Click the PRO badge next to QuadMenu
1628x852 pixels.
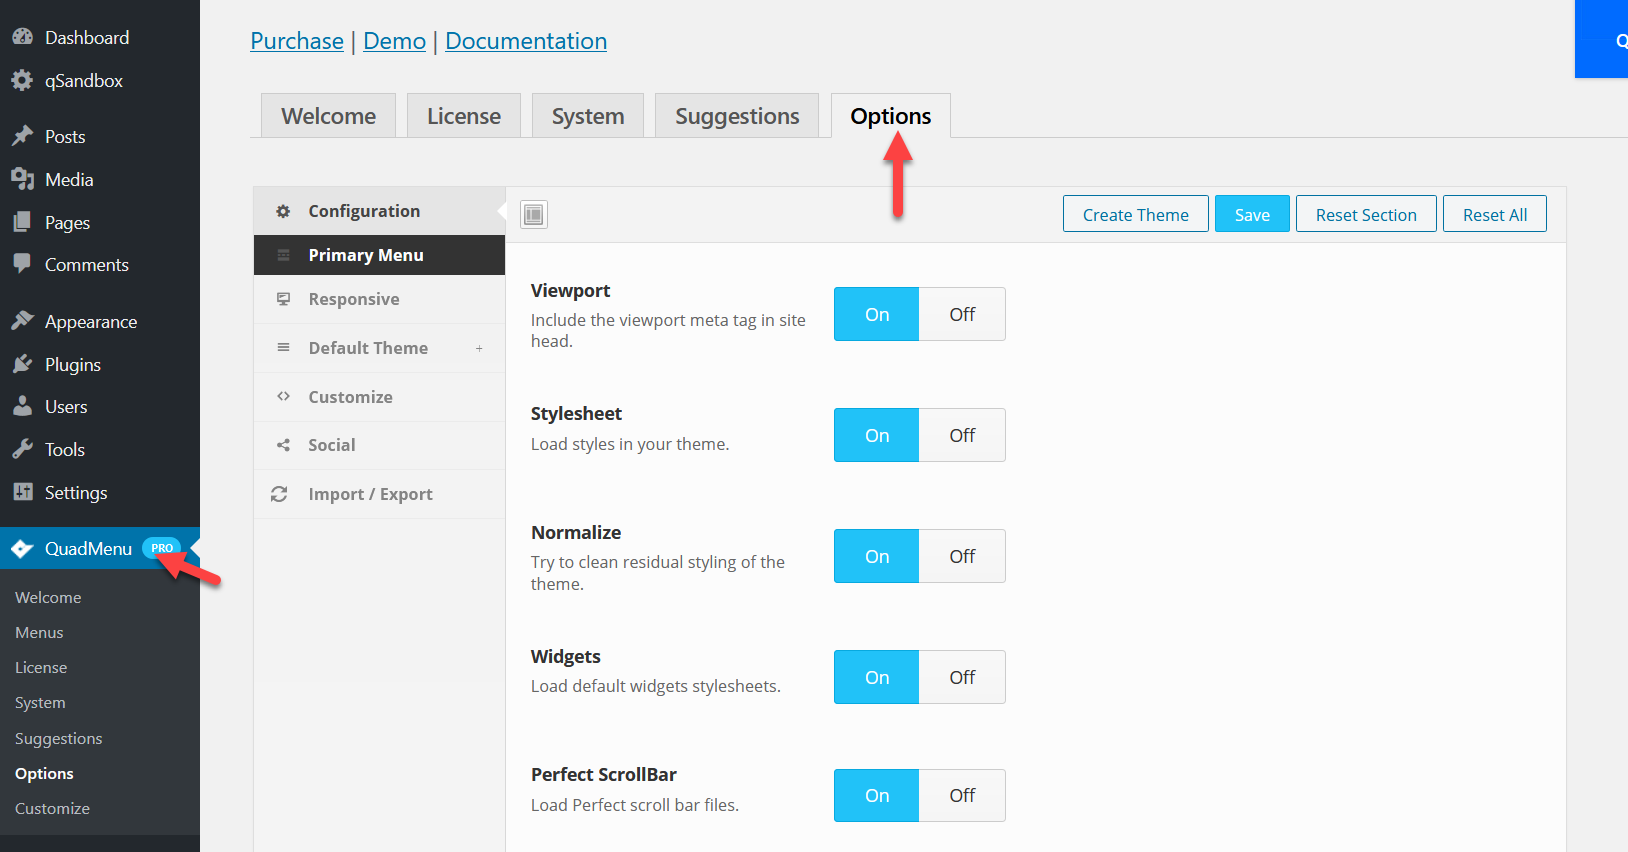(161, 548)
